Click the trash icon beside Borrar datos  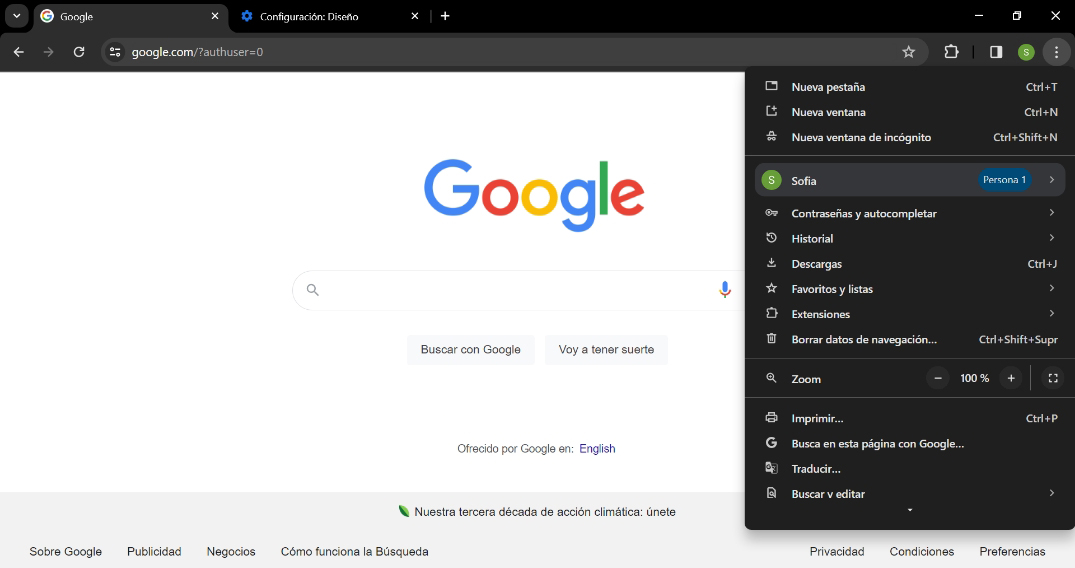771,338
